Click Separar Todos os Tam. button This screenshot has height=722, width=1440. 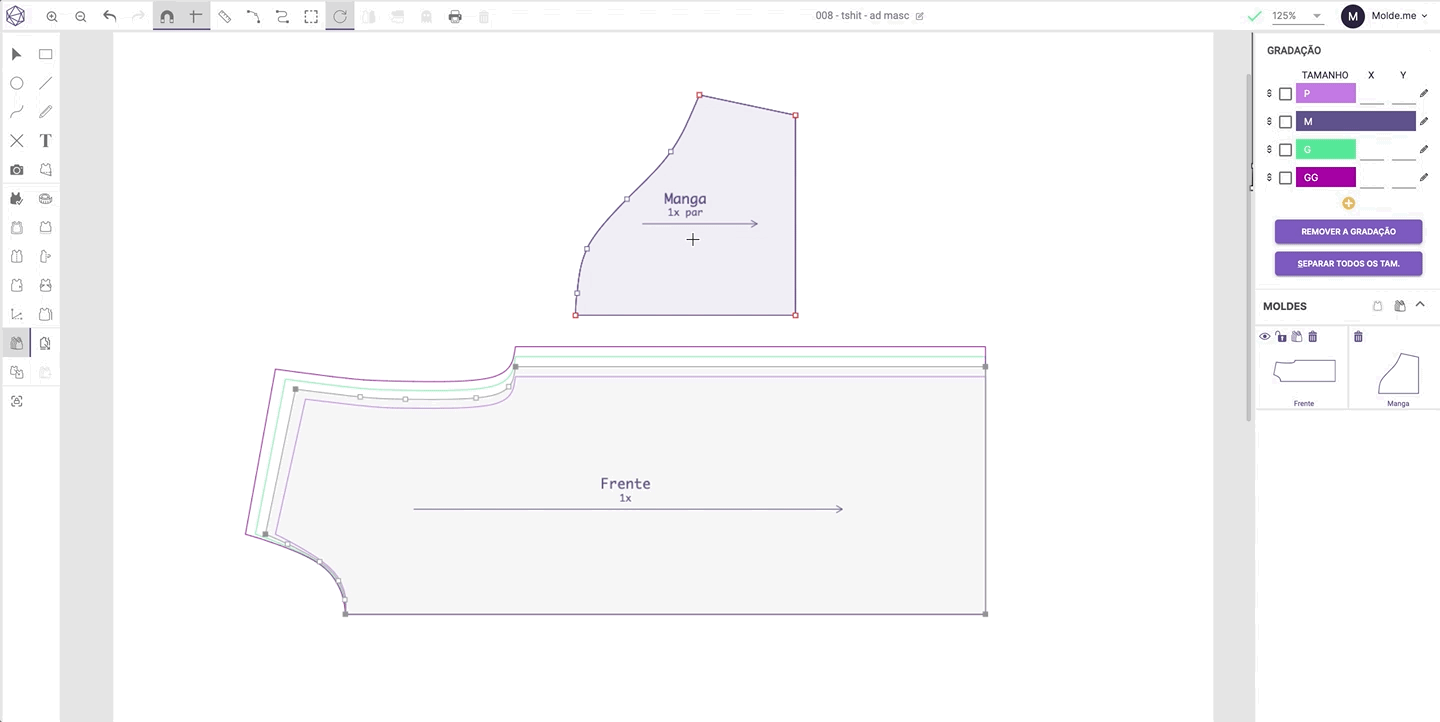coord(1348,264)
